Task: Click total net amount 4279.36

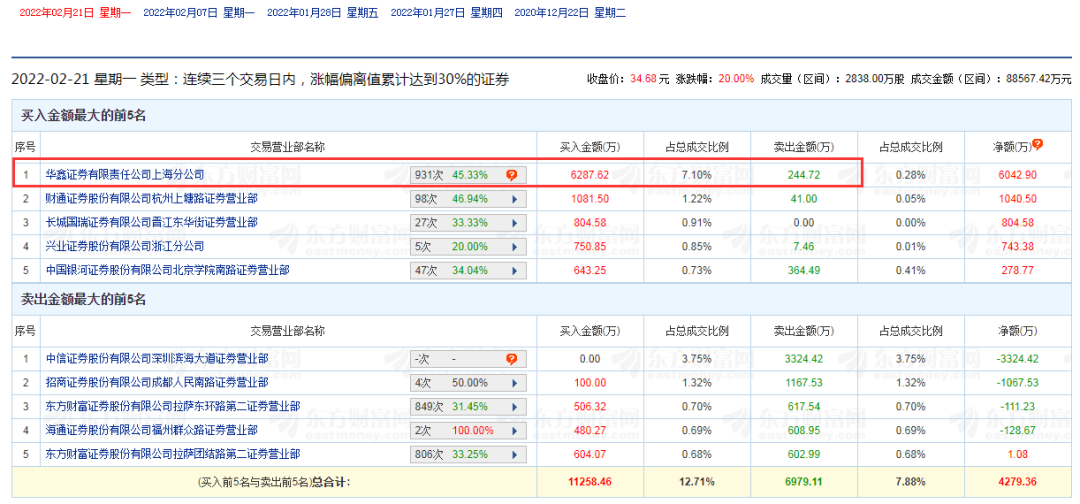Action: (1017, 481)
